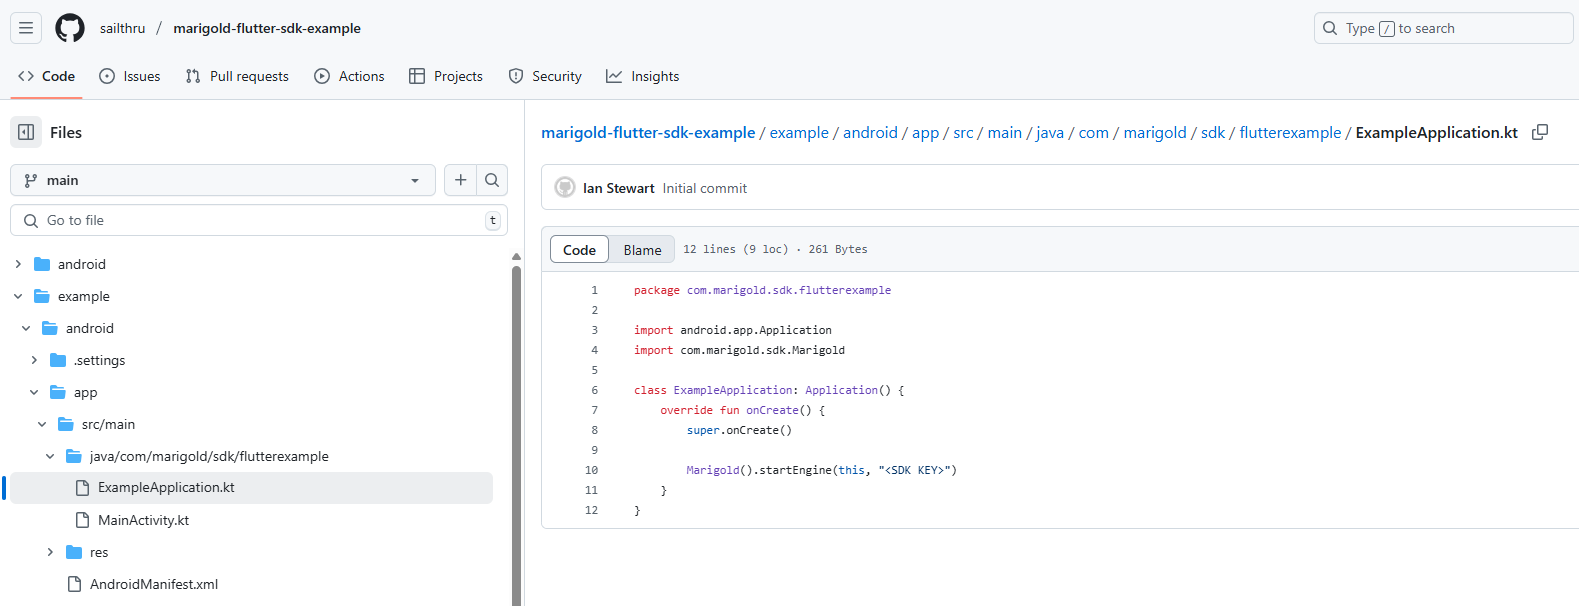Image resolution: width=1579 pixels, height=606 pixels.
Task: Open the Pull requests tab
Action: pyautogui.click(x=237, y=76)
